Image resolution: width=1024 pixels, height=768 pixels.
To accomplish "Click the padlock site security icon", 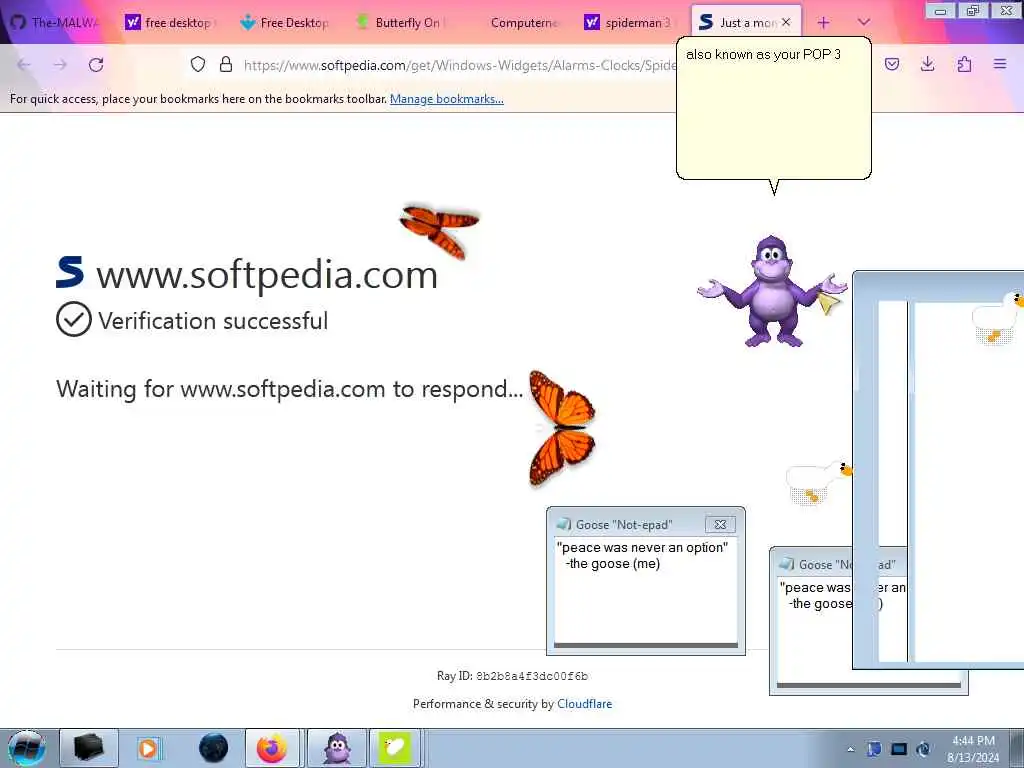I will pyautogui.click(x=226, y=64).
